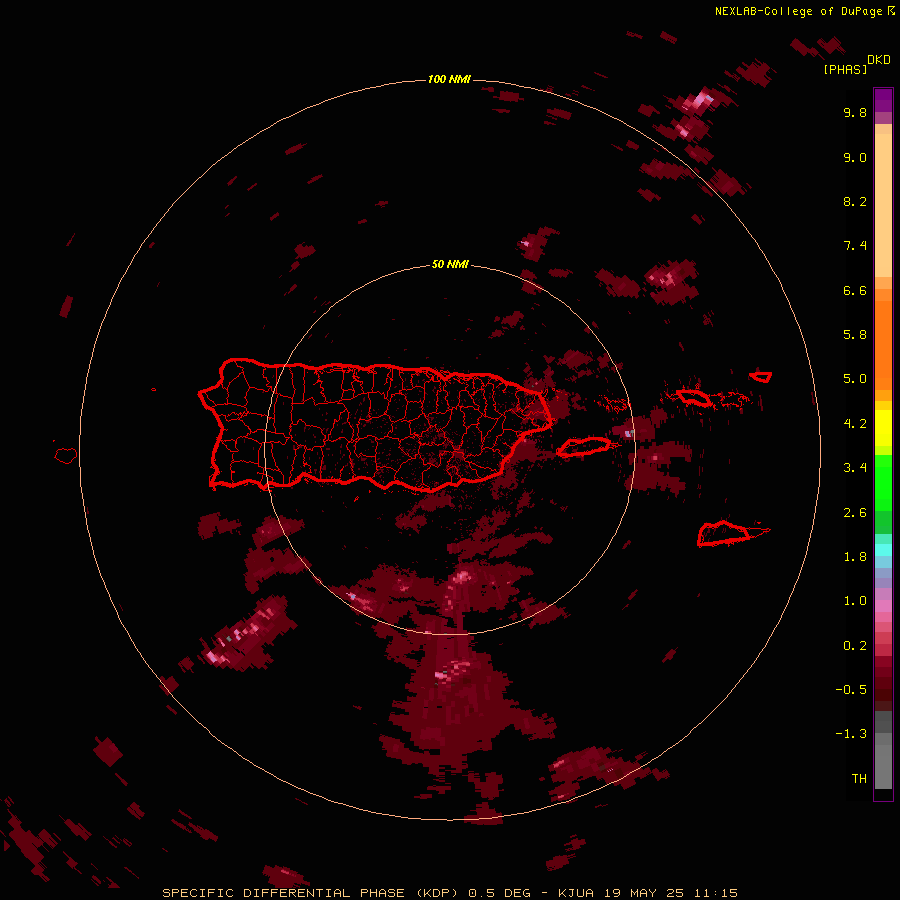Click the 9.8 value on color scale
The width and height of the screenshot is (900, 900).
[855, 112]
